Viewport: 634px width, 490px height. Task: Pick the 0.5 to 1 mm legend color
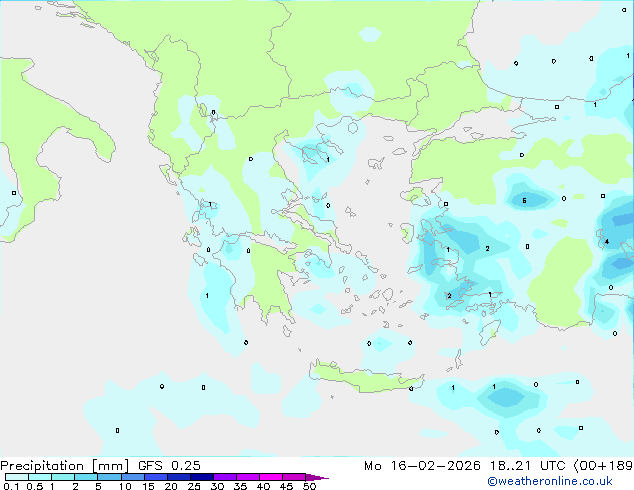(40, 477)
